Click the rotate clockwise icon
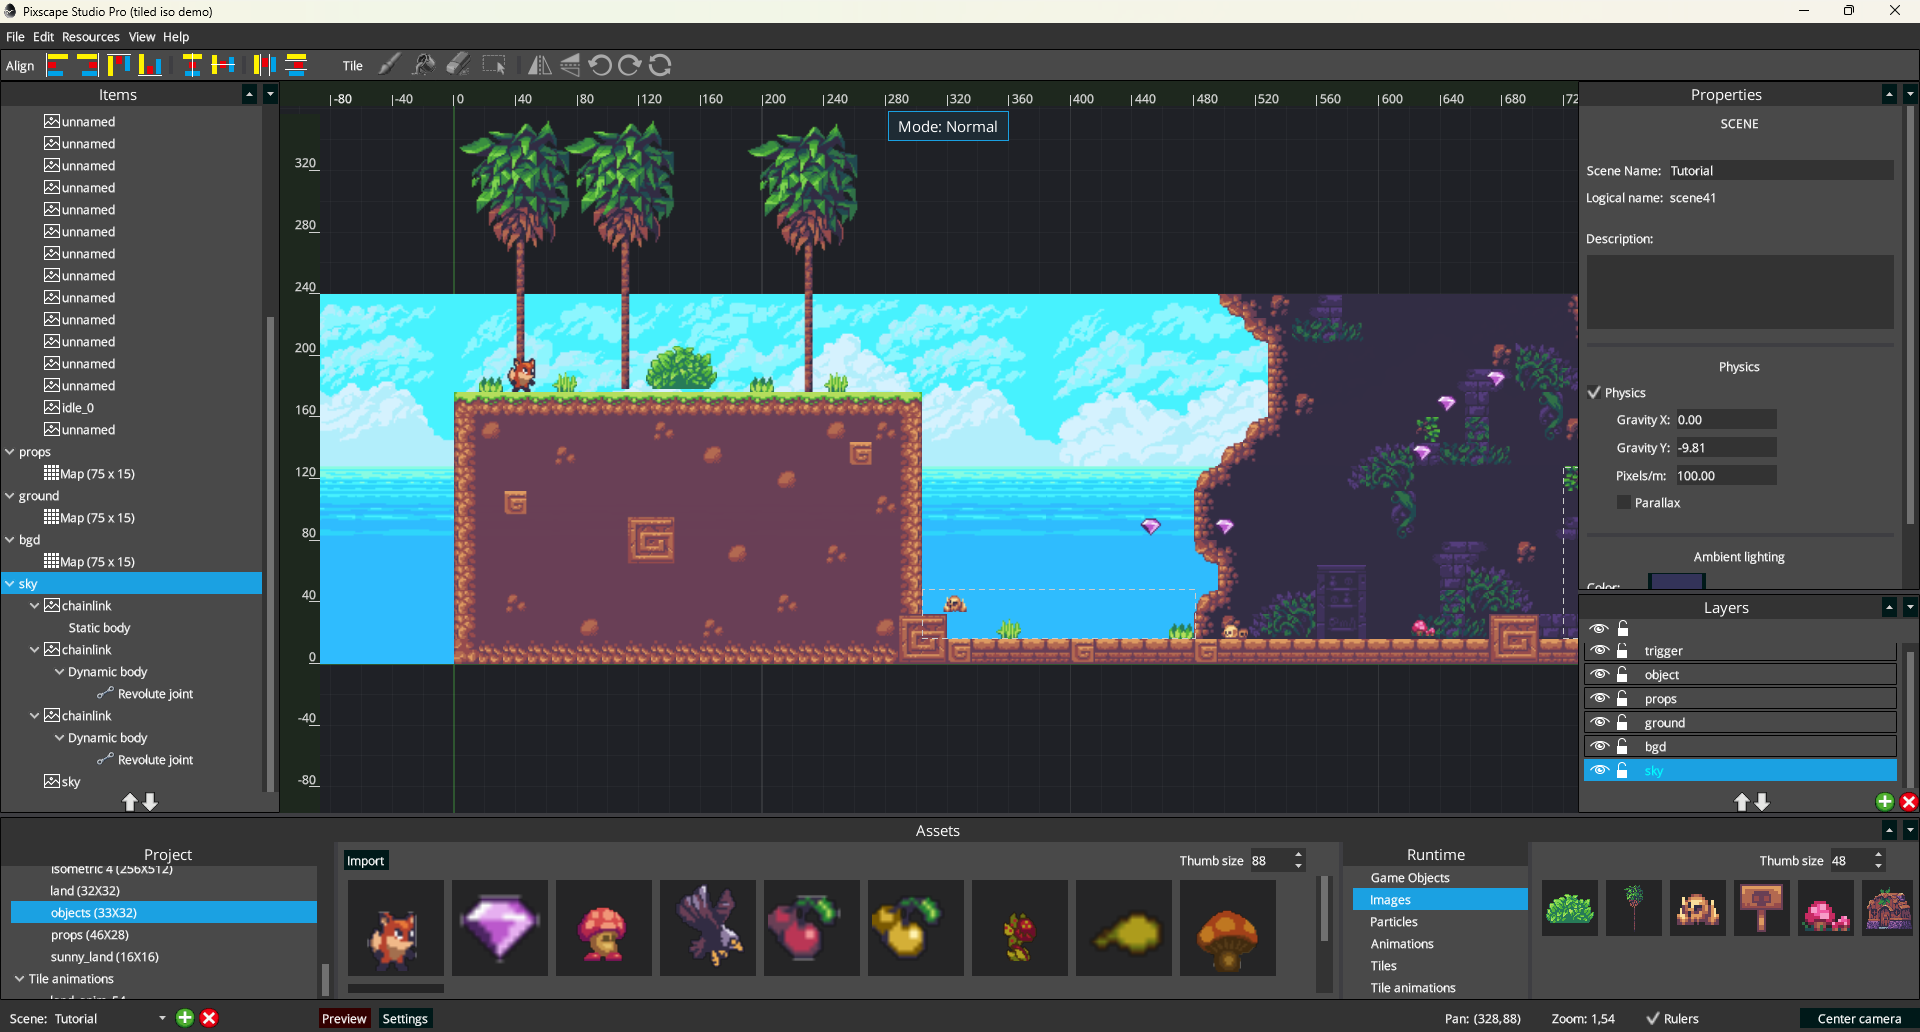This screenshot has height=1032, width=1920. [630, 65]
